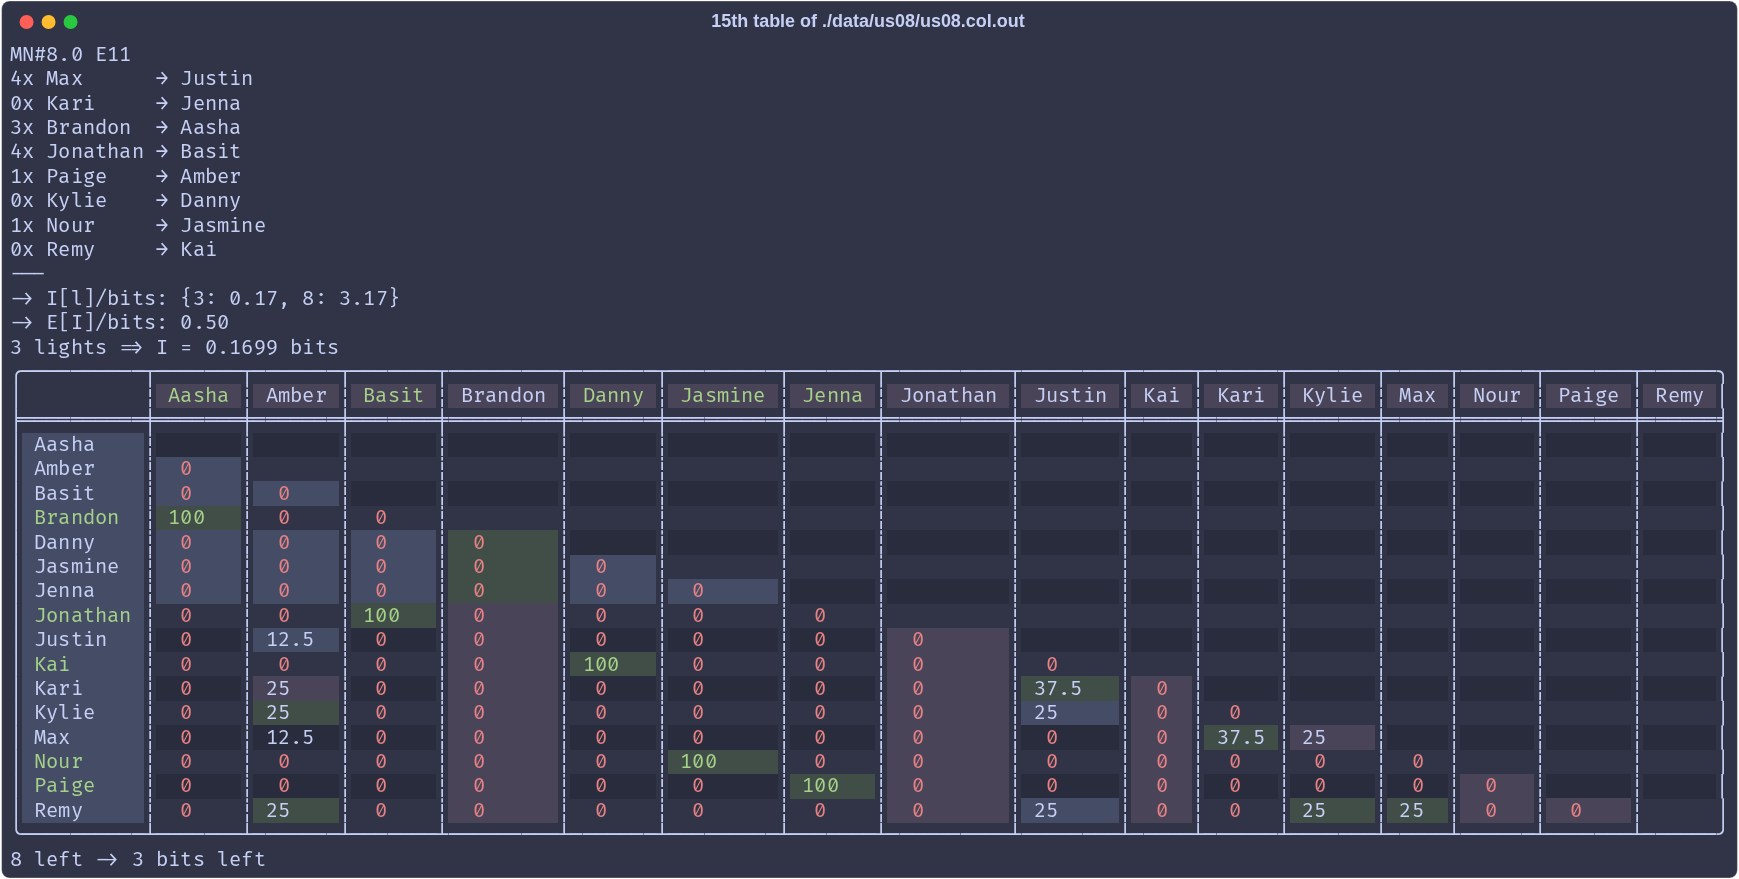Click the yellow minimize window button

pos(48,22)
